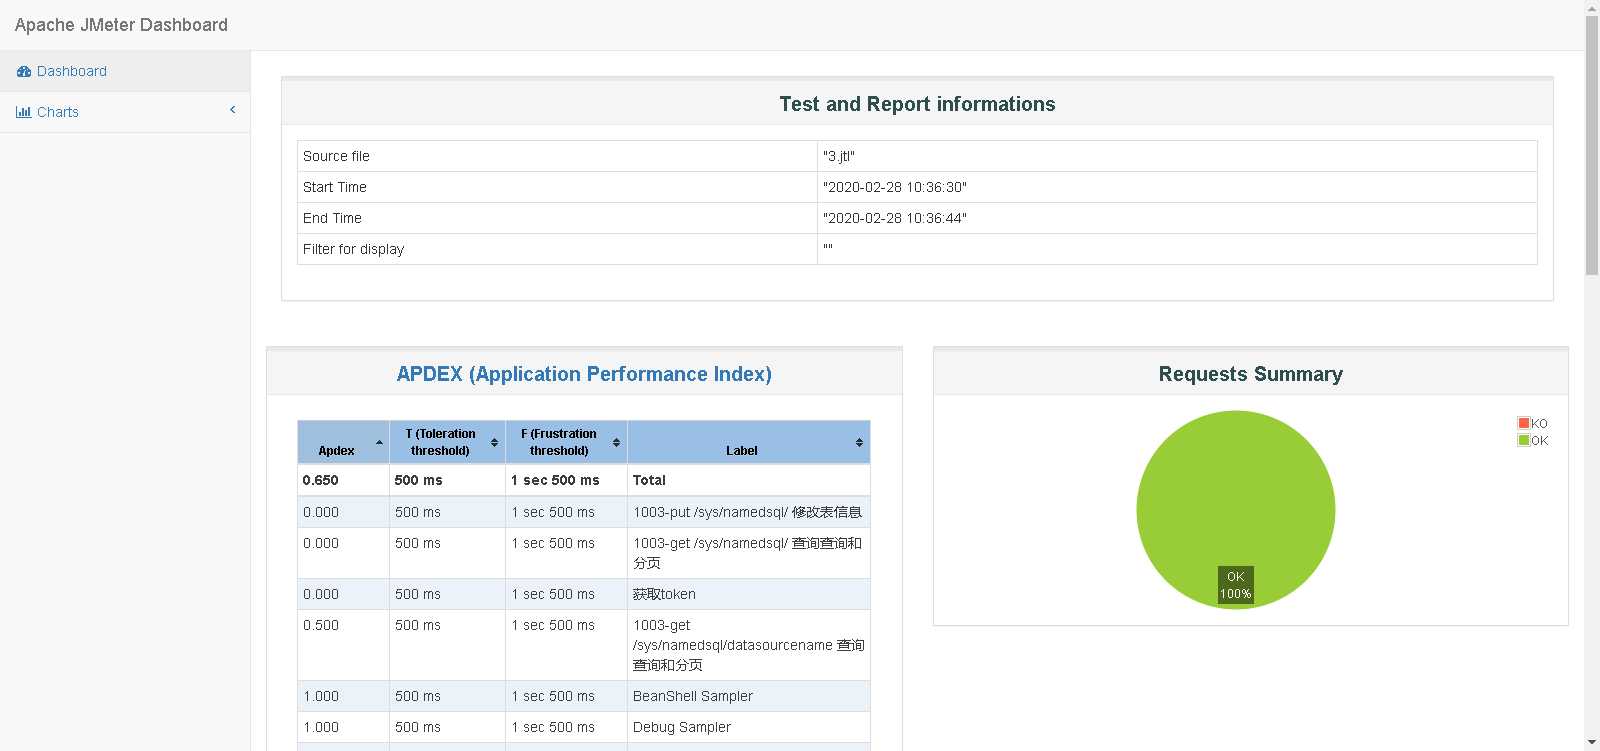Select the "3.jtl" source file value
Image resolution: width=1600 pixels, height=751 pixels.
(838, 156)
